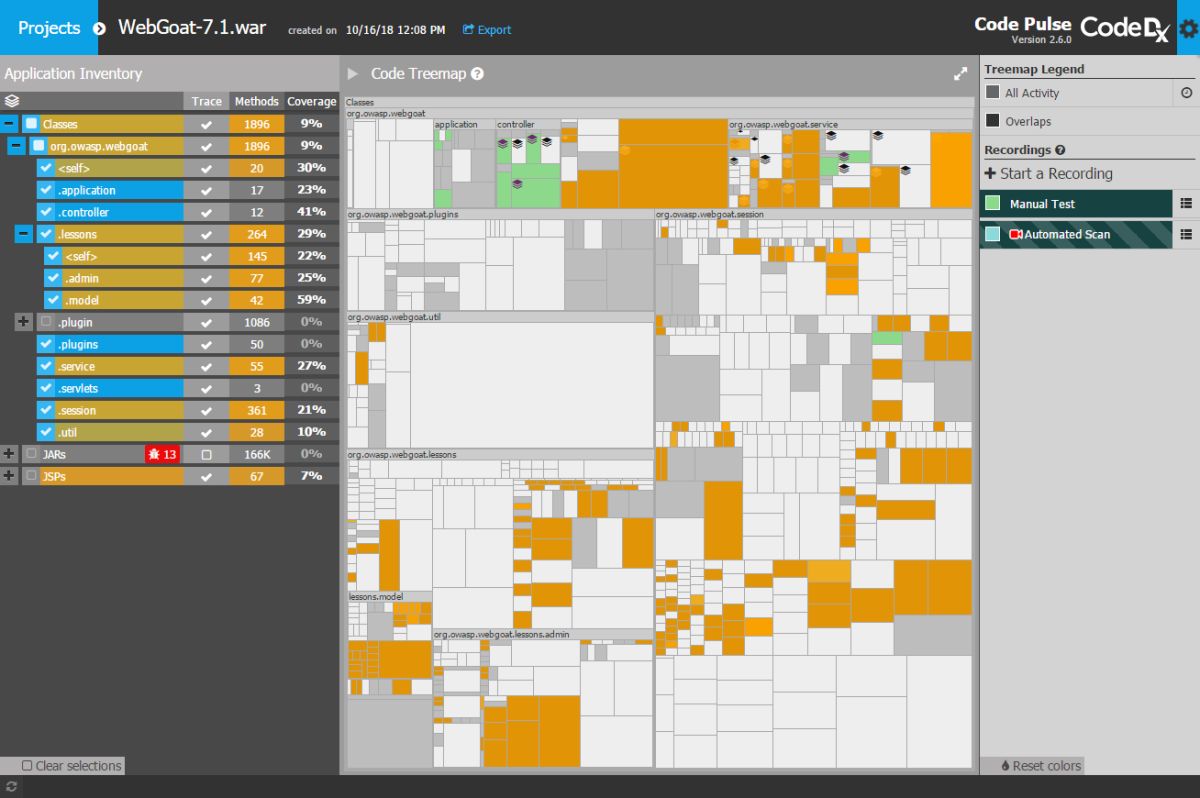
Task: Check the JSPs checkbox
Action: tap(32, 476)
